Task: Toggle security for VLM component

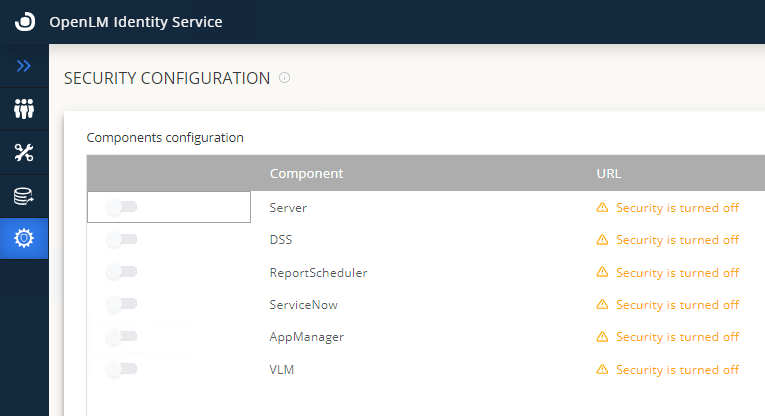Action: pos(122,370)
